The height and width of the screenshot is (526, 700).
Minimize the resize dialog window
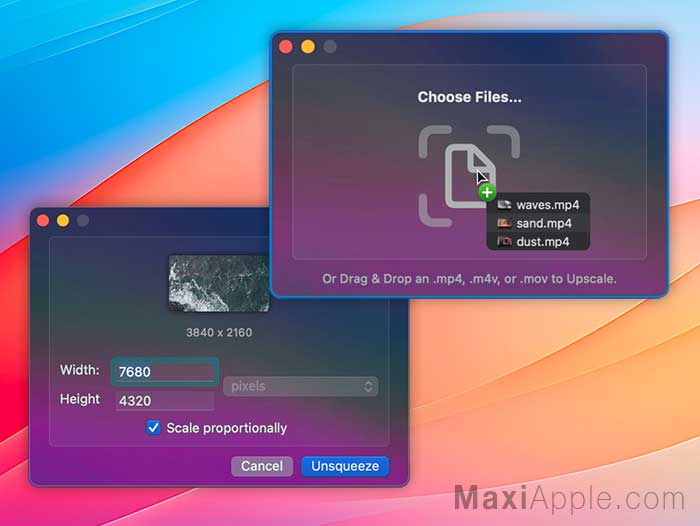(63, 221)
